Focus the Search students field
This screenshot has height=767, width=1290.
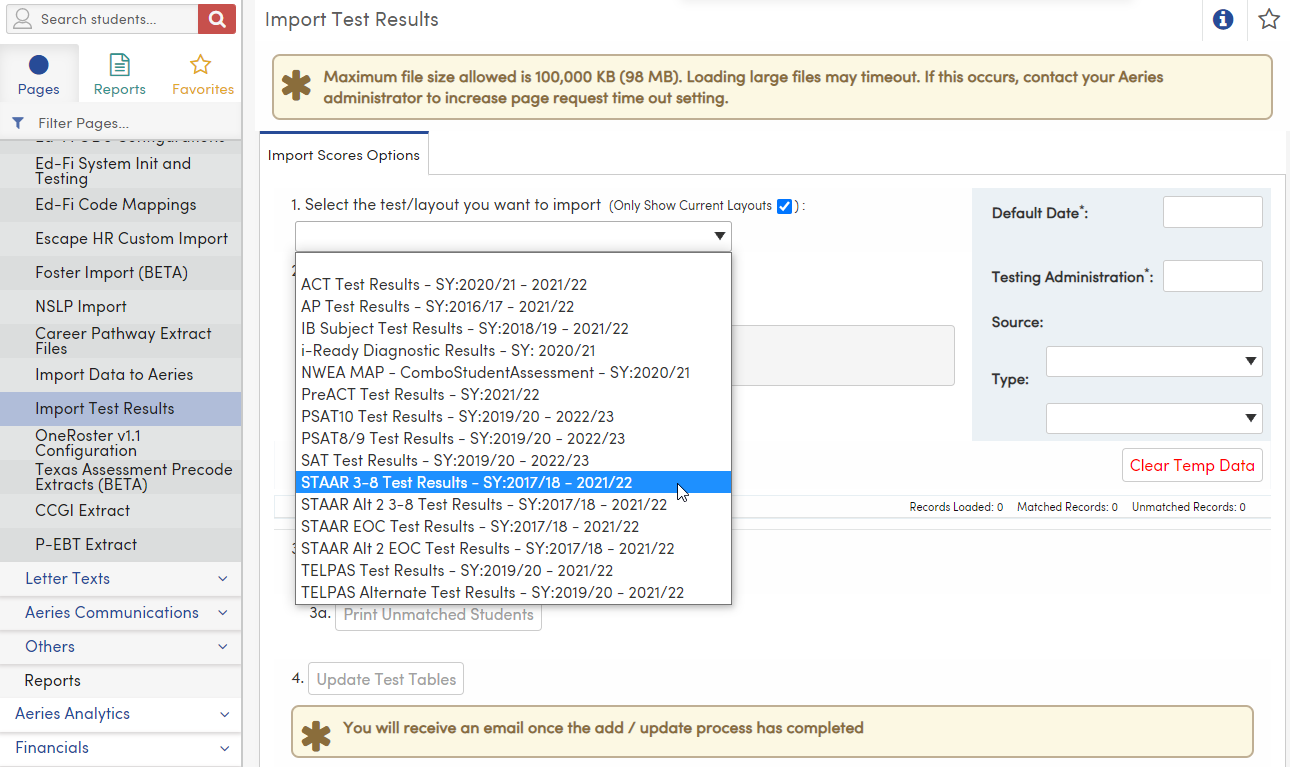point(101,19)
